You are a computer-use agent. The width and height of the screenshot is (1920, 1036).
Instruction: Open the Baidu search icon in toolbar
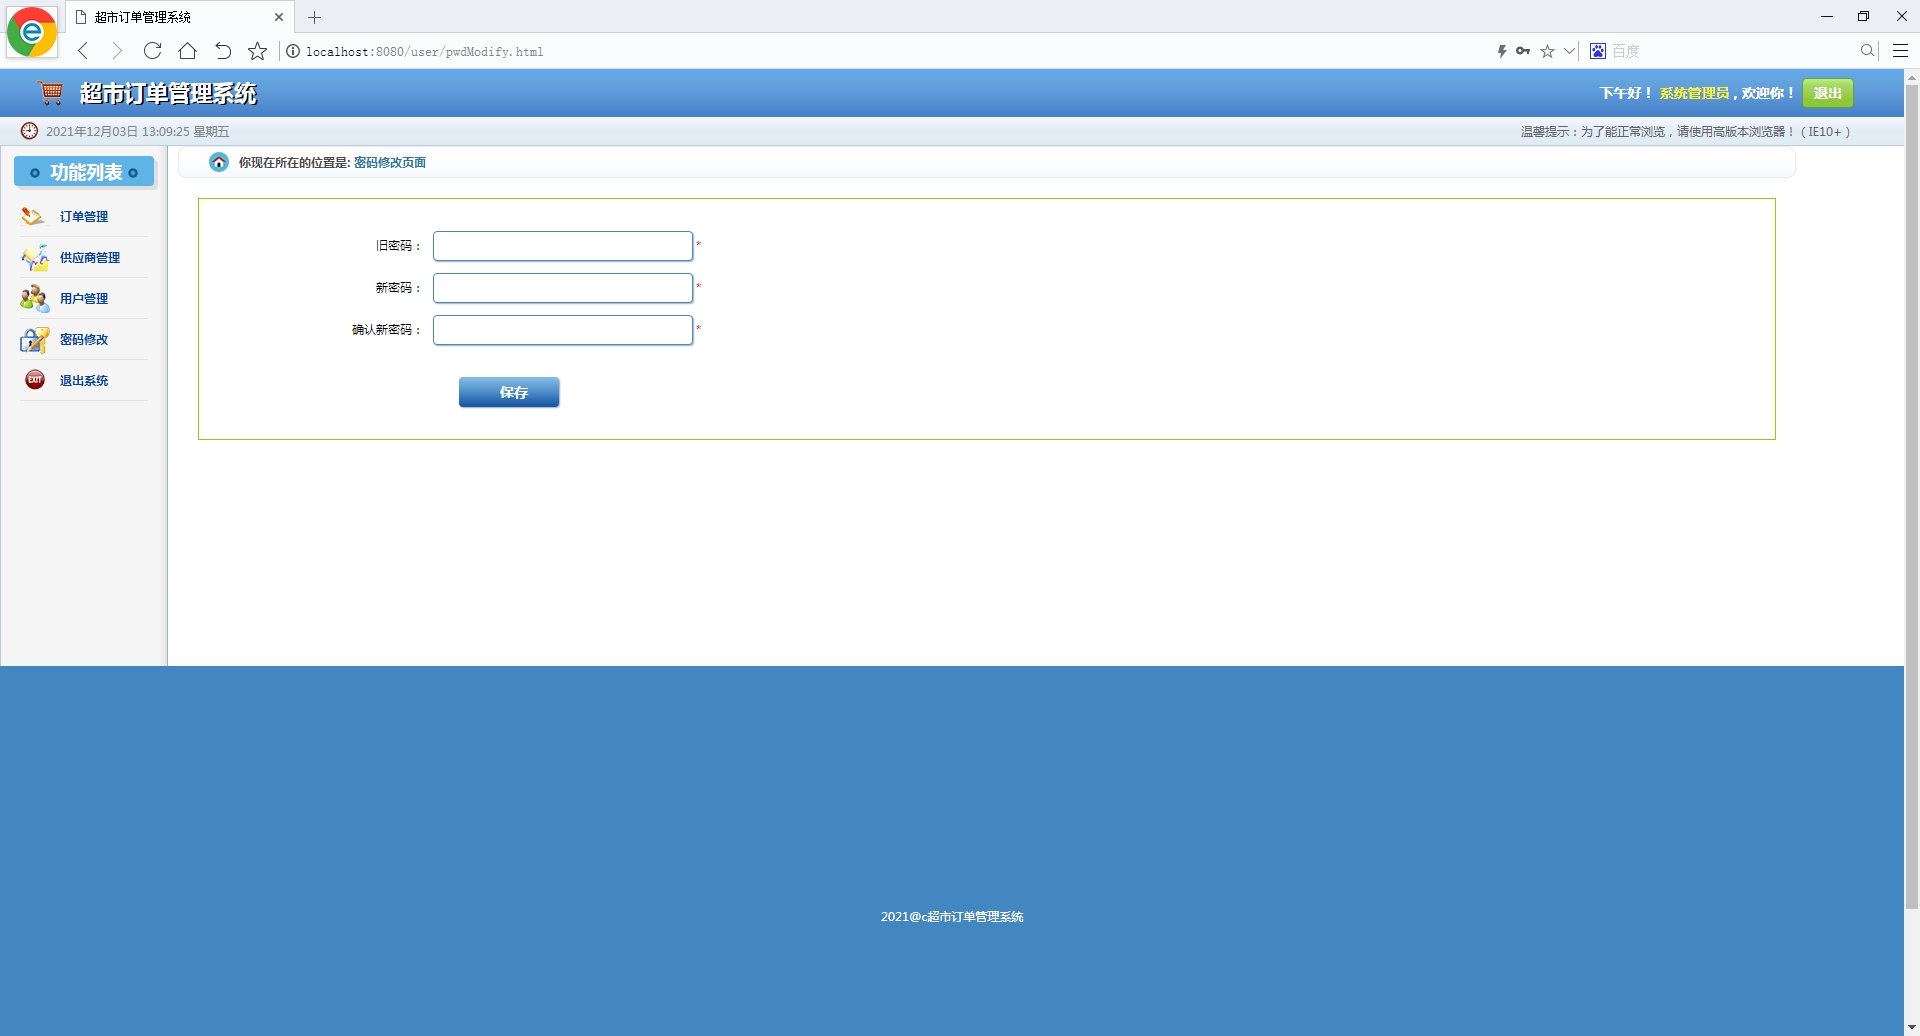1597,51
